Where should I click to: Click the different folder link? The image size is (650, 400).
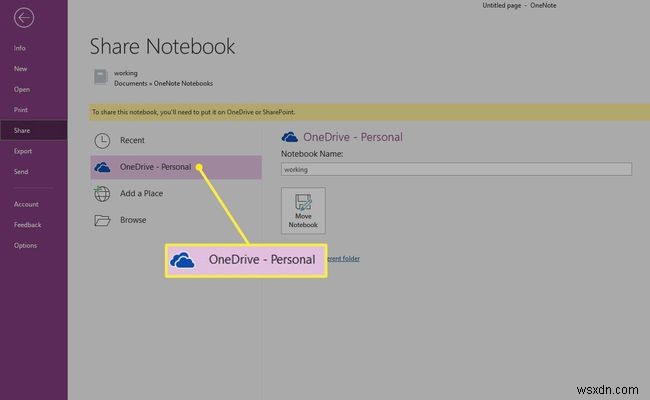pyautogui.click(x=343, y=259)
